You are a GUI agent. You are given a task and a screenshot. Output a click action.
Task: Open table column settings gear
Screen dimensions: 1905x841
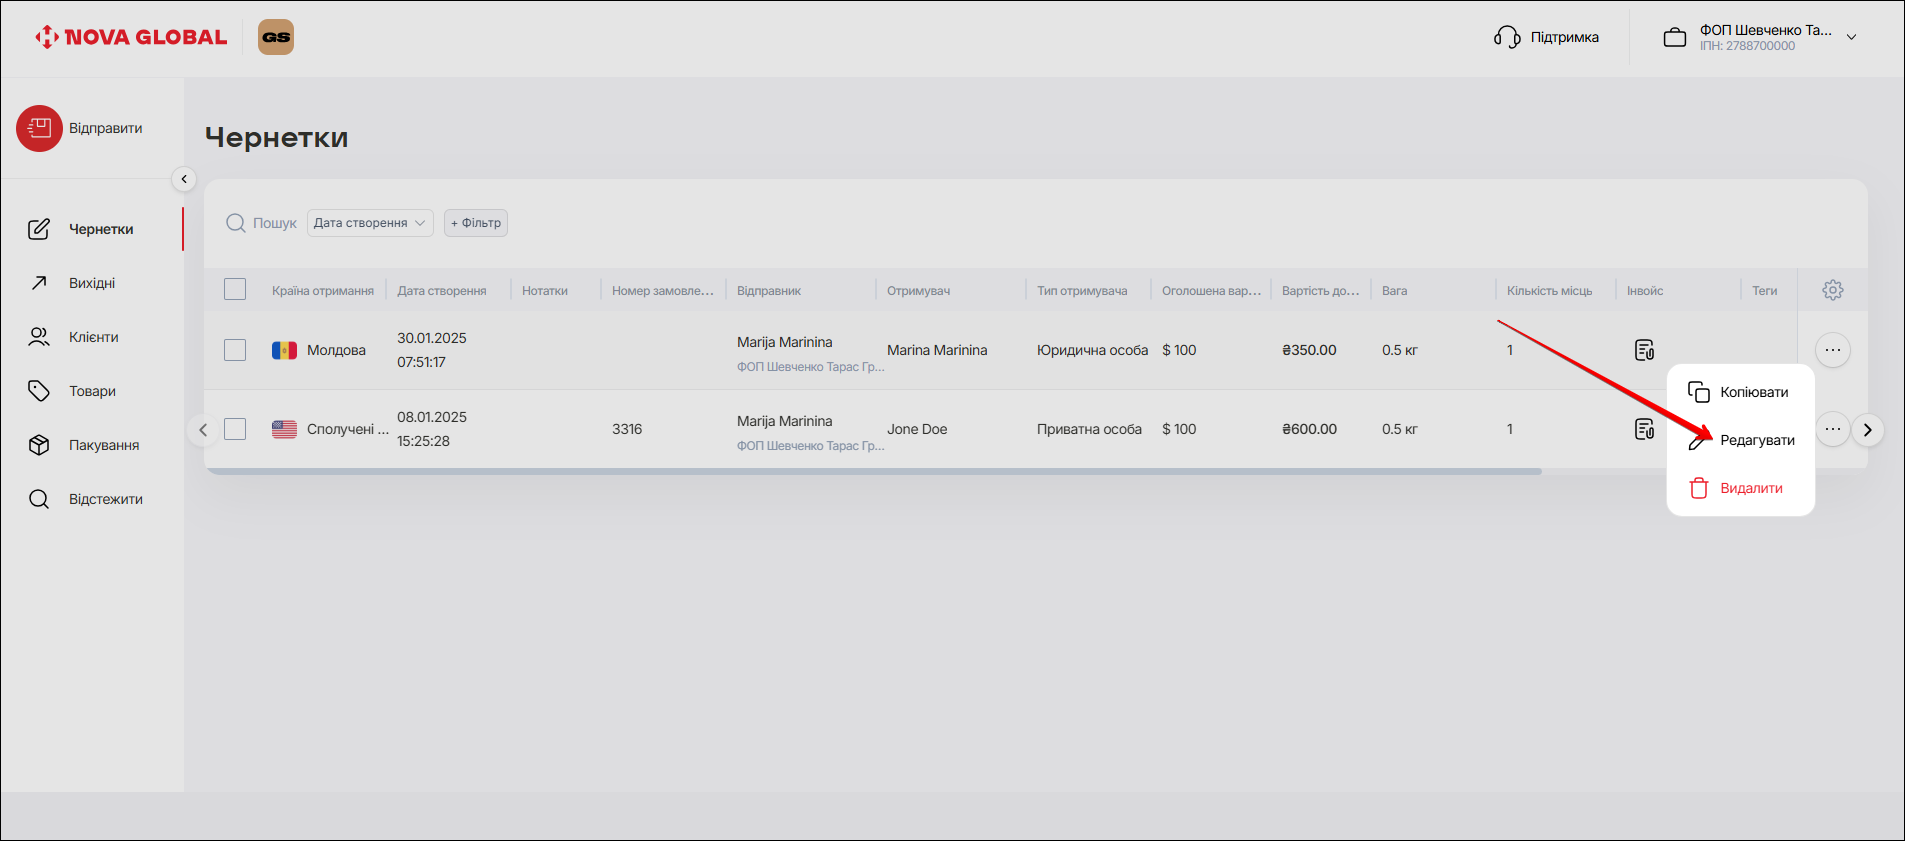point(1832,290)
